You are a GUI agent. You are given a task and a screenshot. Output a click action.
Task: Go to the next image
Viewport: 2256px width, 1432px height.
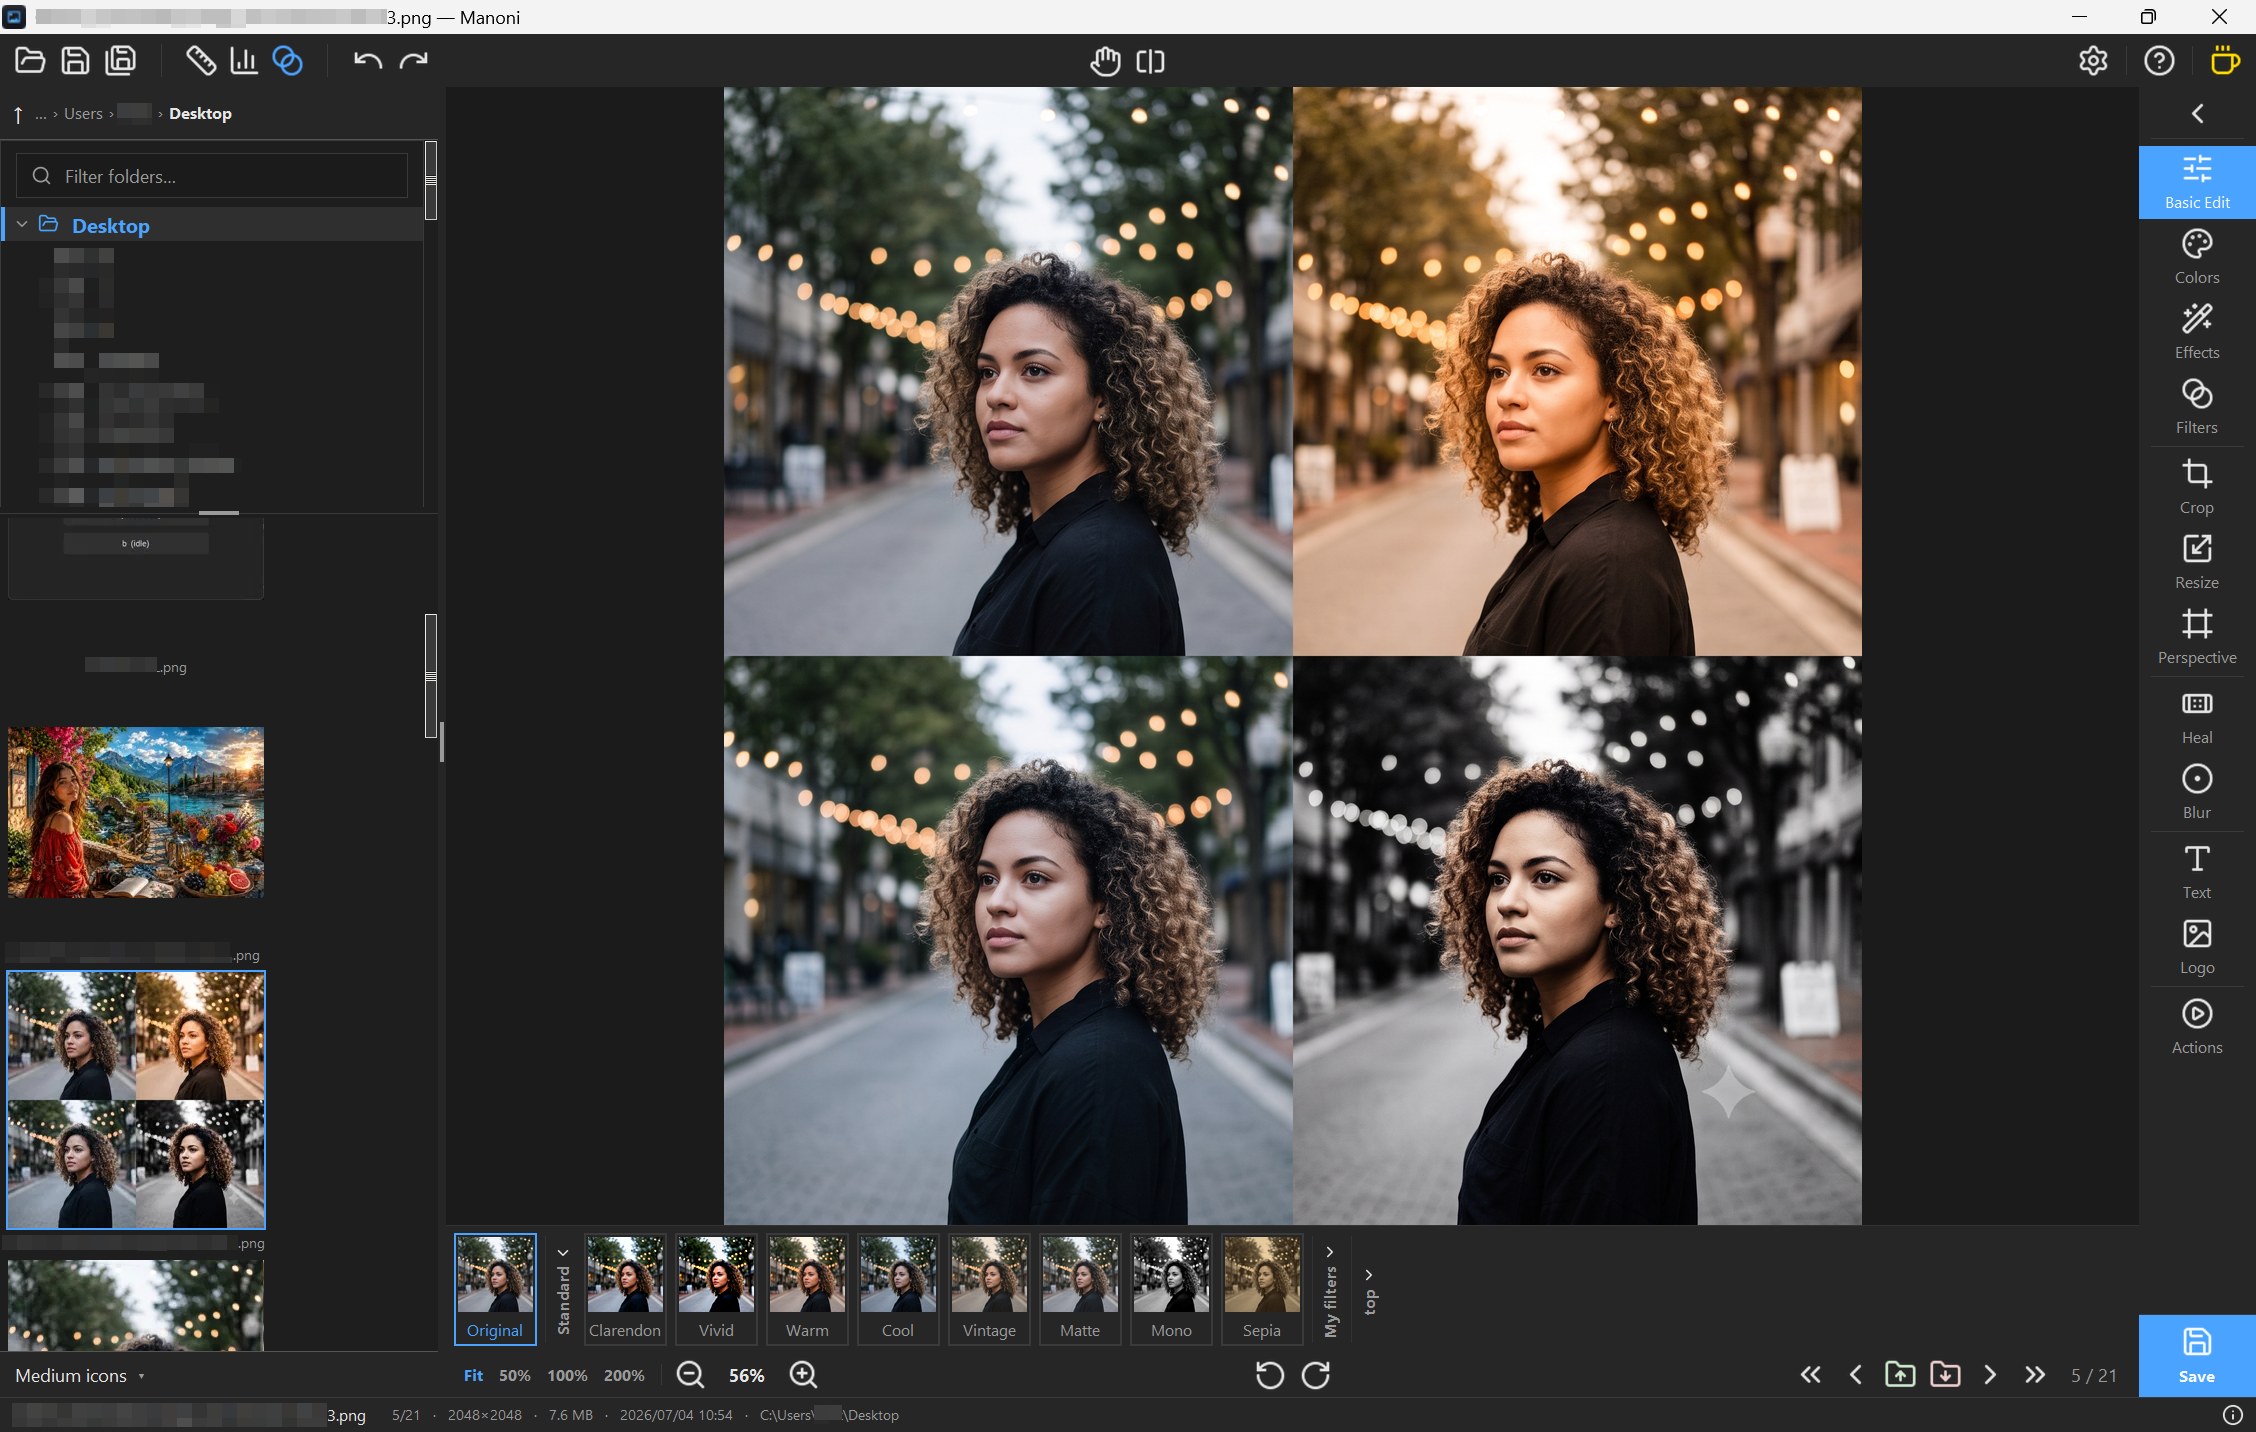coord(1990,1376)
